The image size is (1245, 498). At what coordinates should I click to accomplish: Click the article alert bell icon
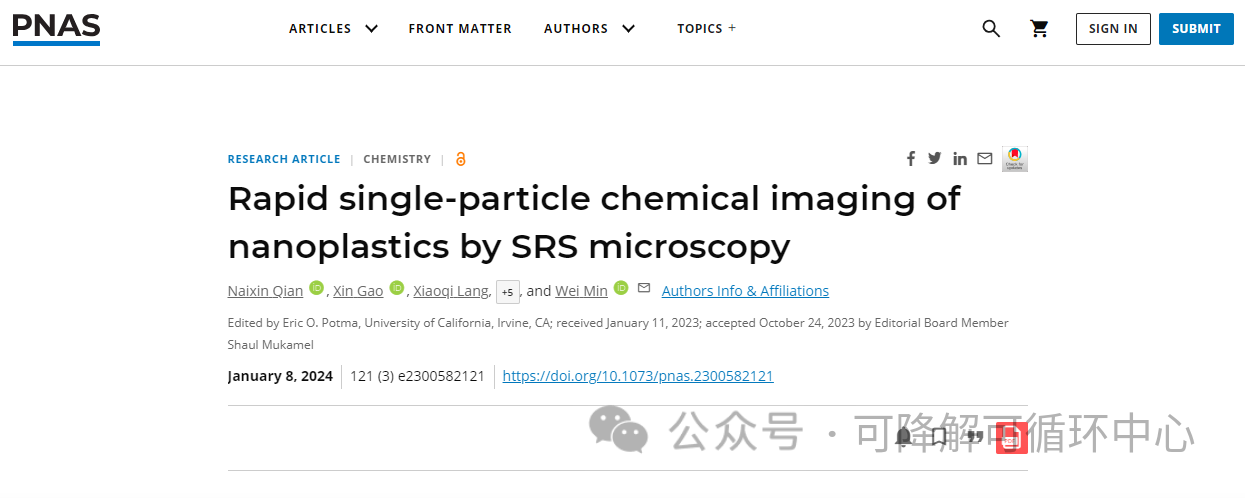click(904, 437)
